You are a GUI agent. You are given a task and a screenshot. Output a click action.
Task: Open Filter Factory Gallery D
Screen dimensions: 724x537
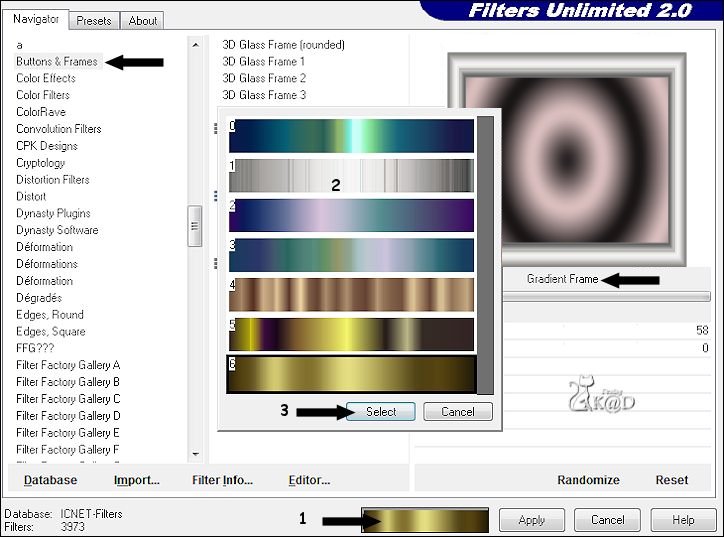pos(68,416)
